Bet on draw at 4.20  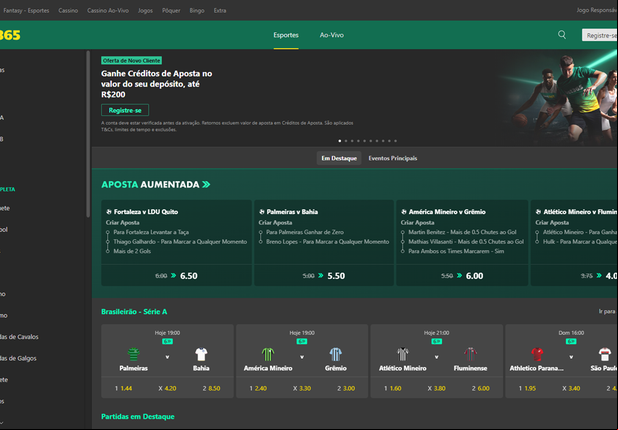(168, 388)
